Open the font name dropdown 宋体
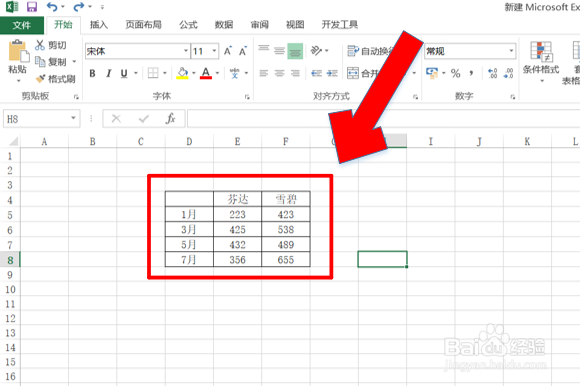 click(186, 51)
